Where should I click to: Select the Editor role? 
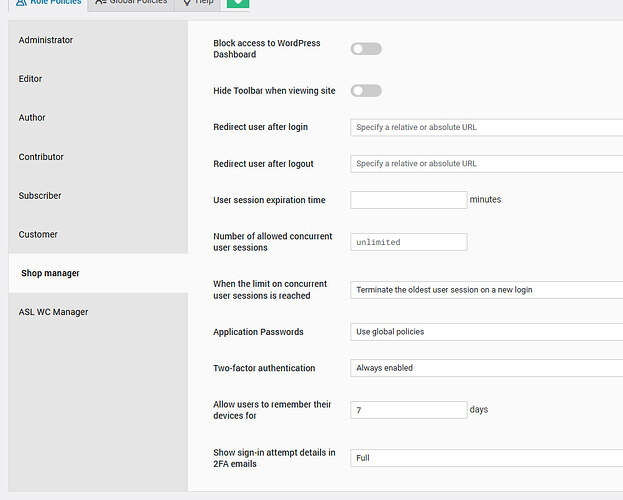click(31, 79)
